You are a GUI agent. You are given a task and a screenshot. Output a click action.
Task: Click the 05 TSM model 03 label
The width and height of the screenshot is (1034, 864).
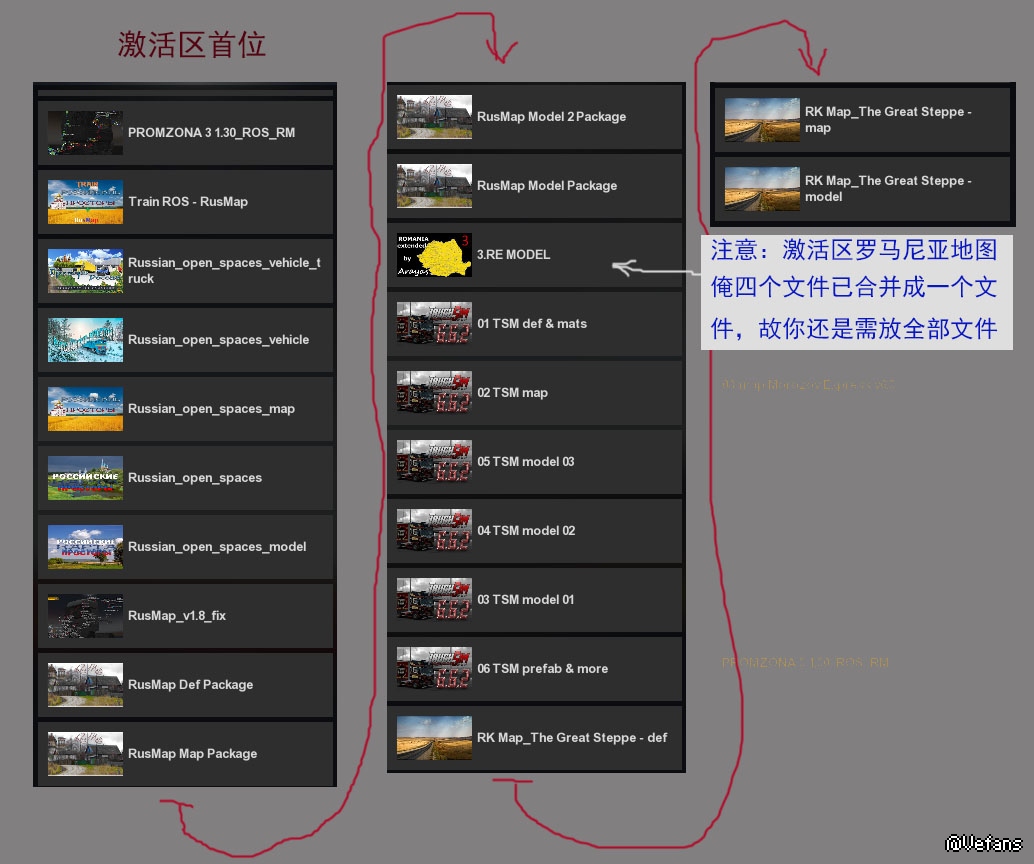[526, 461]
